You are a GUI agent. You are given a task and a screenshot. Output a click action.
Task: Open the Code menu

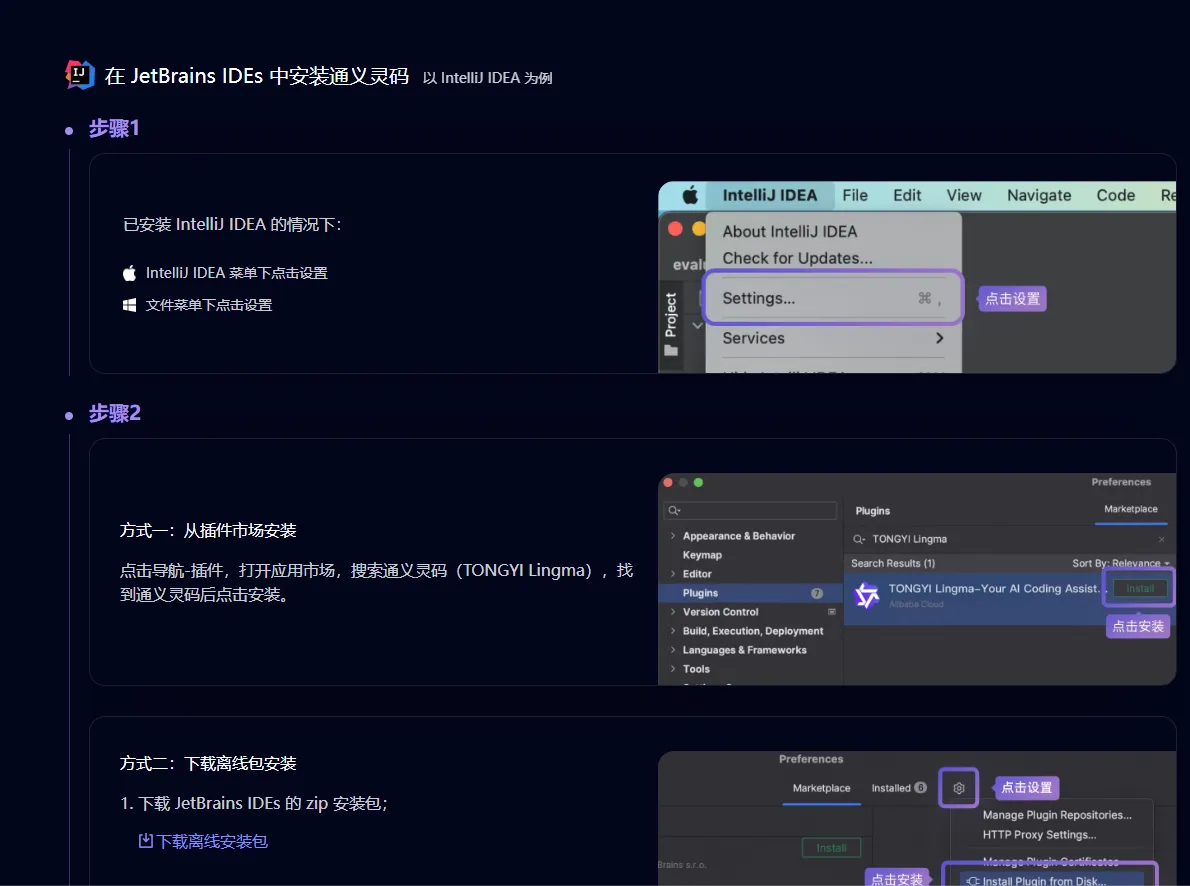[x=1116, y=195]
